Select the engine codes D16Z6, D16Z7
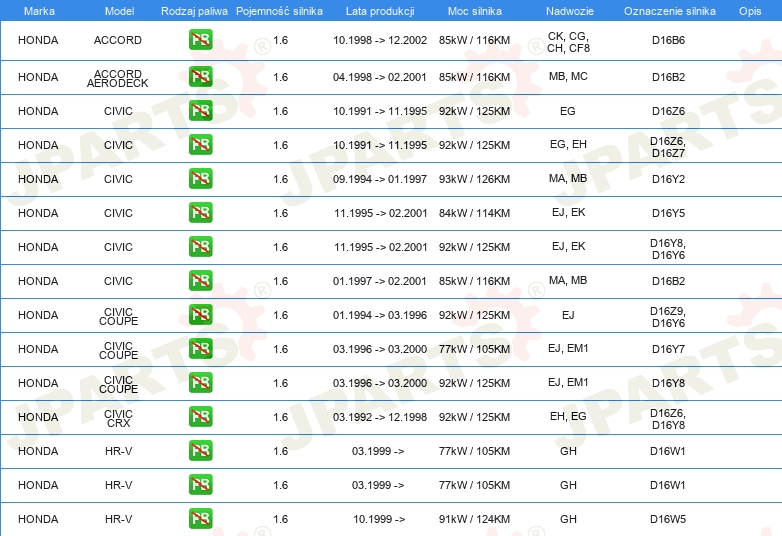The height and width of the screenshot is (536, 782). [668, 147]
